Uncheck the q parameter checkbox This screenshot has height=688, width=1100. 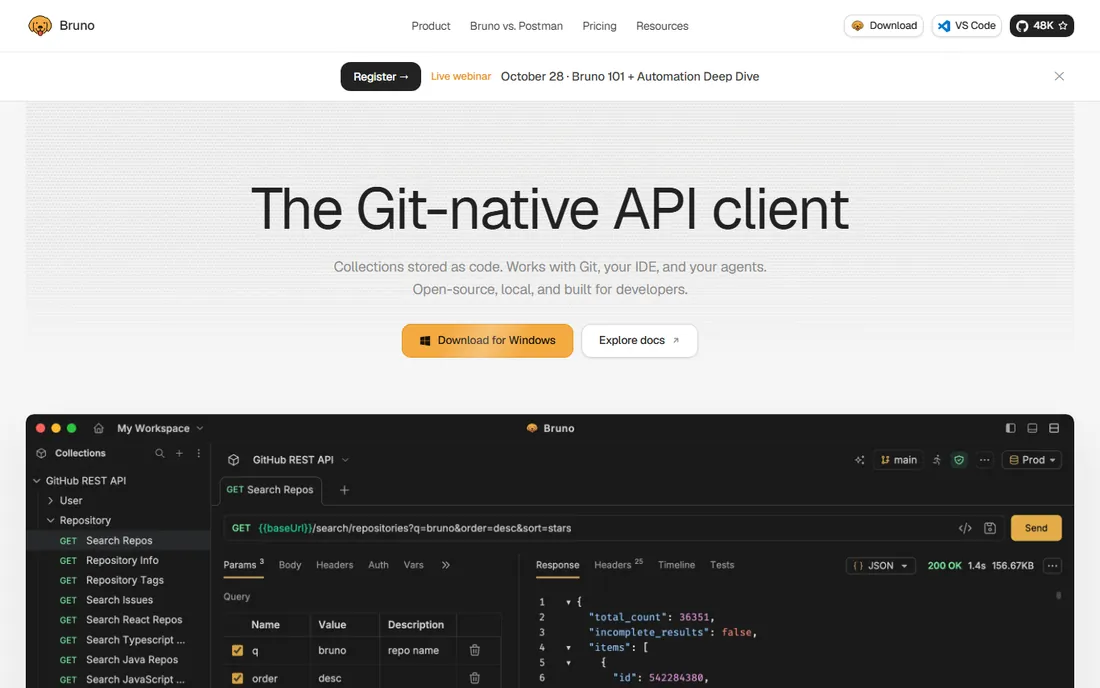pyautogui.click(x=237, y=650)
